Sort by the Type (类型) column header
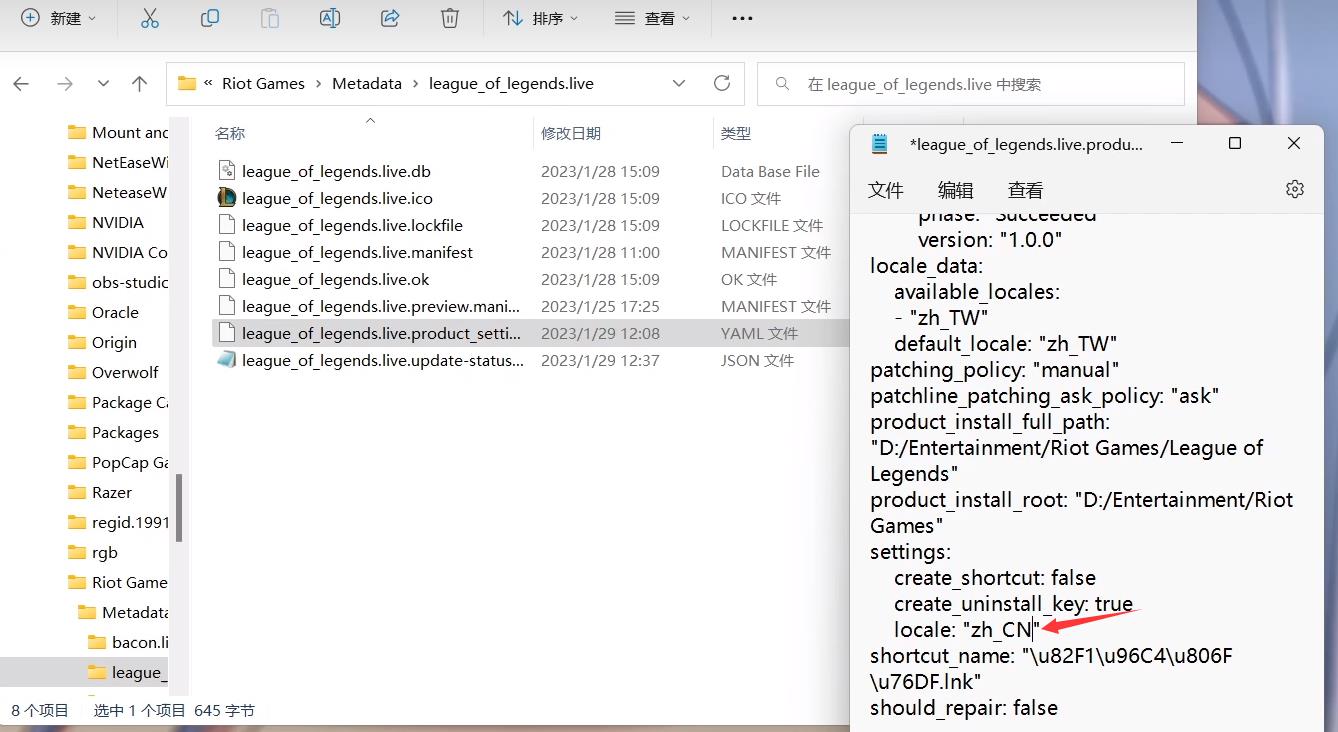1338x732 pixels. (736, 133)
